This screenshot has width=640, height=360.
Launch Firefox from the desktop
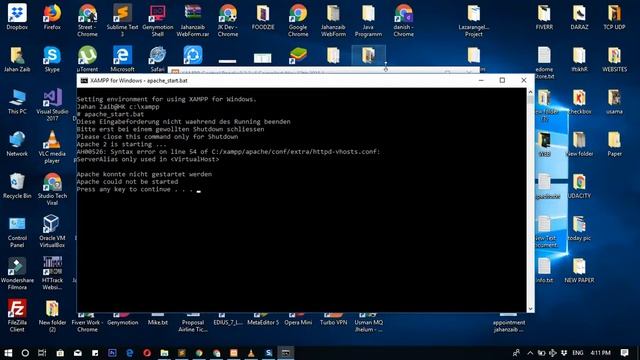(52, 17)
